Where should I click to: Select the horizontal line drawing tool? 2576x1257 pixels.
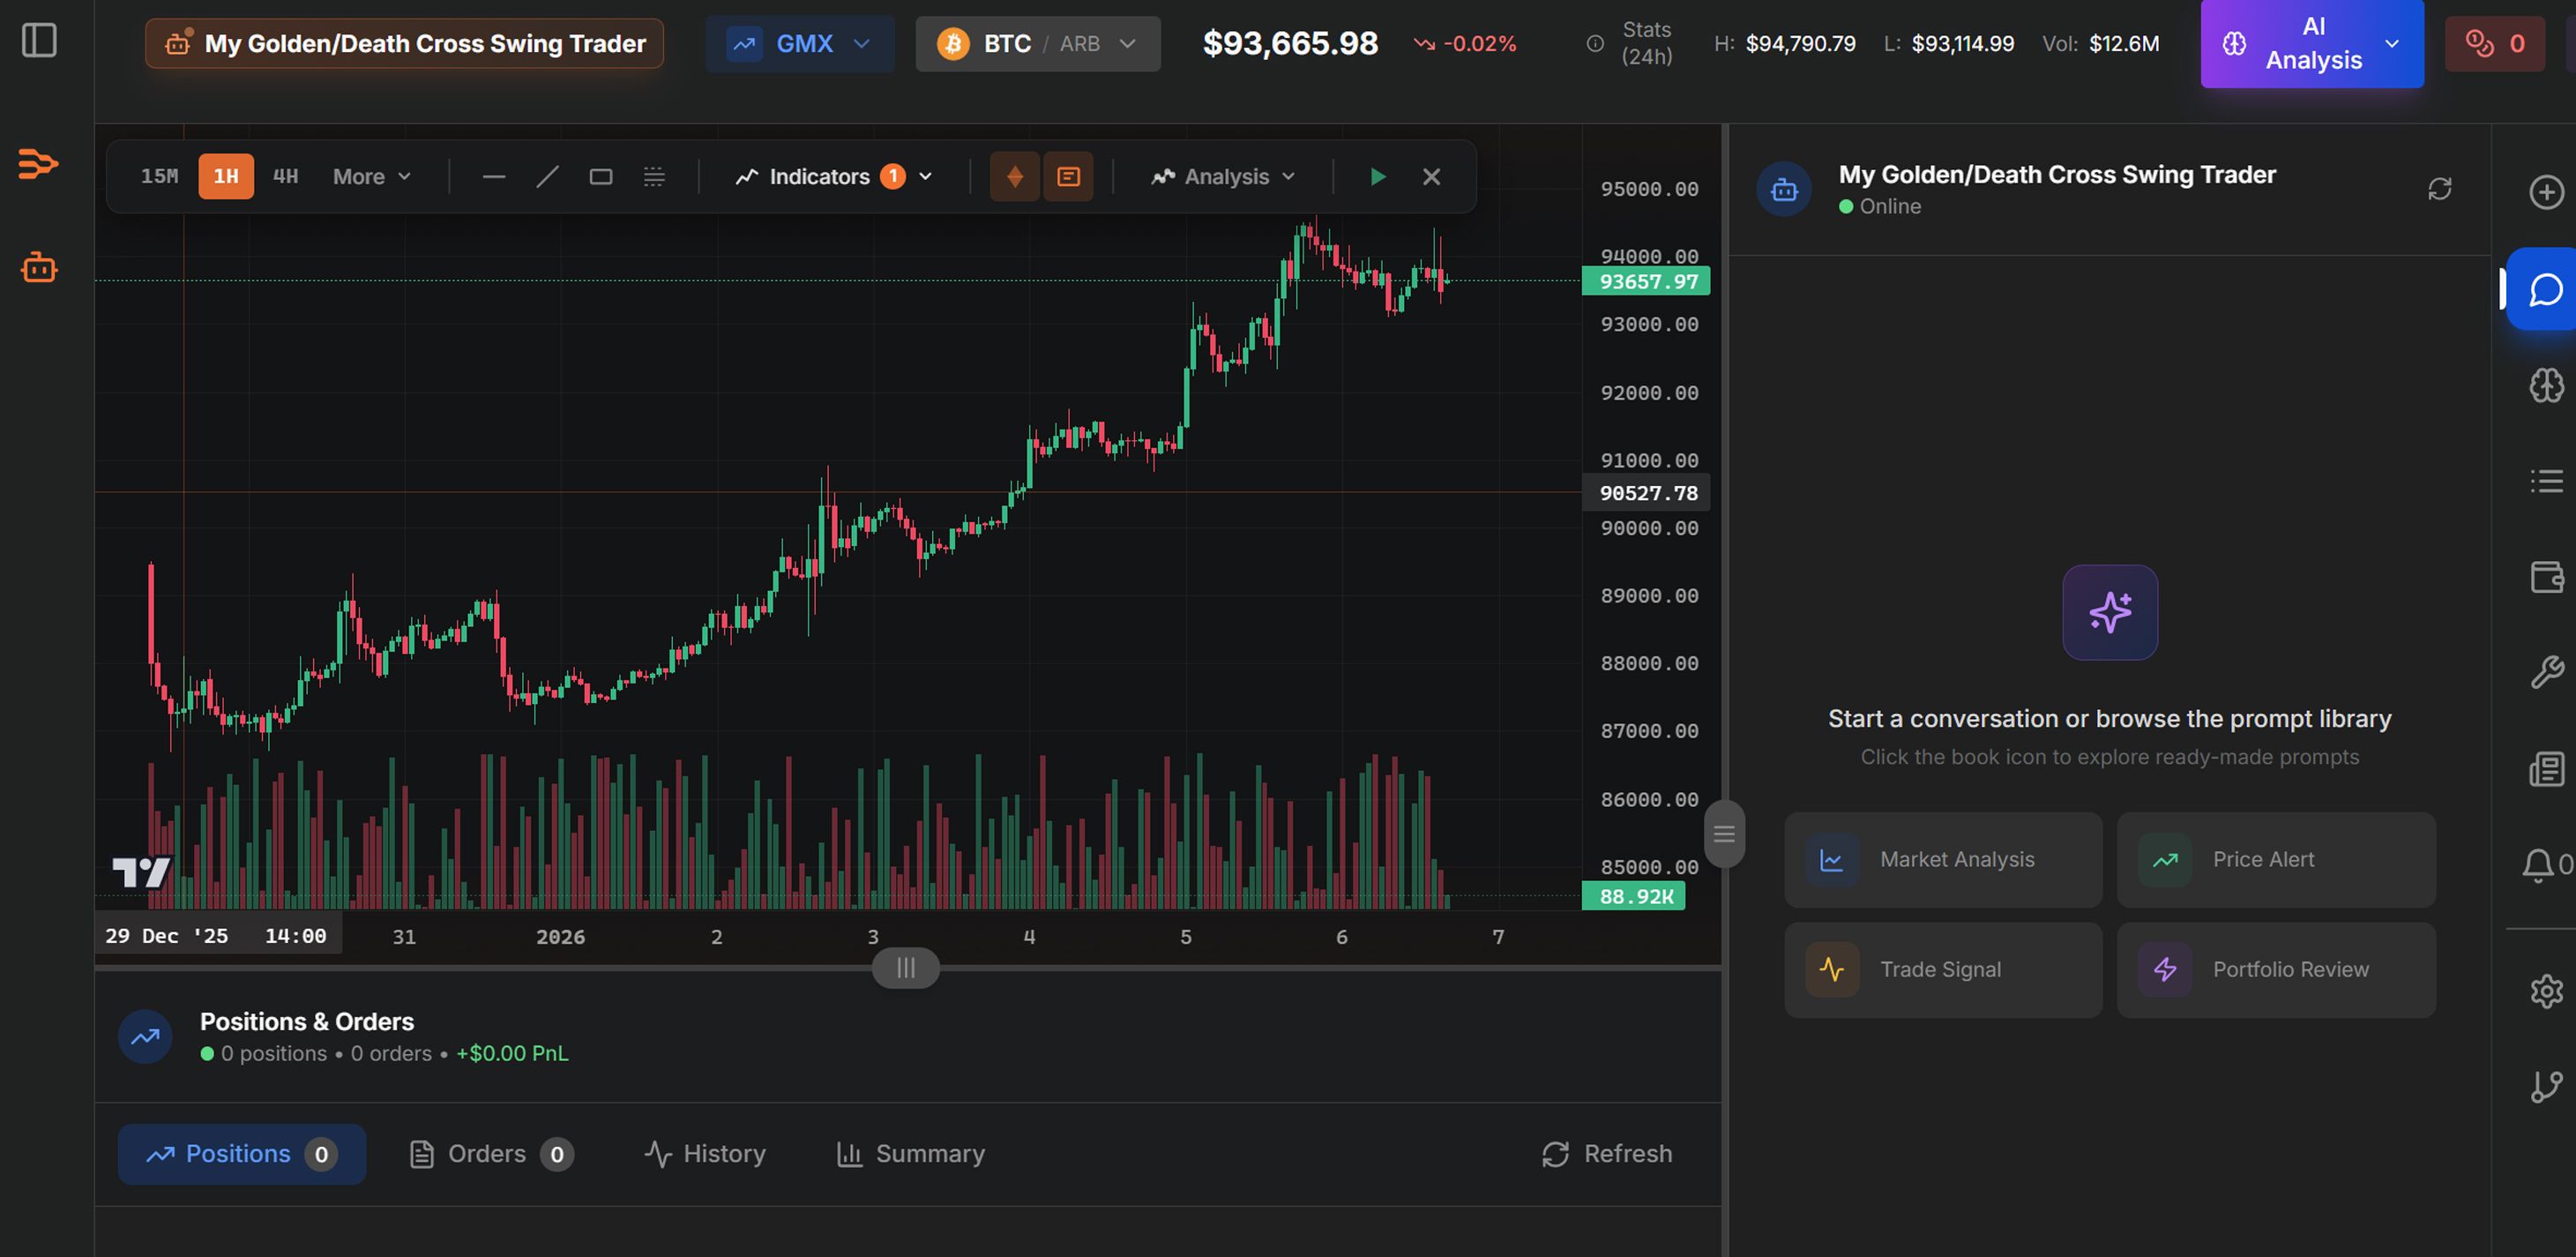click(x=494, y=177)
